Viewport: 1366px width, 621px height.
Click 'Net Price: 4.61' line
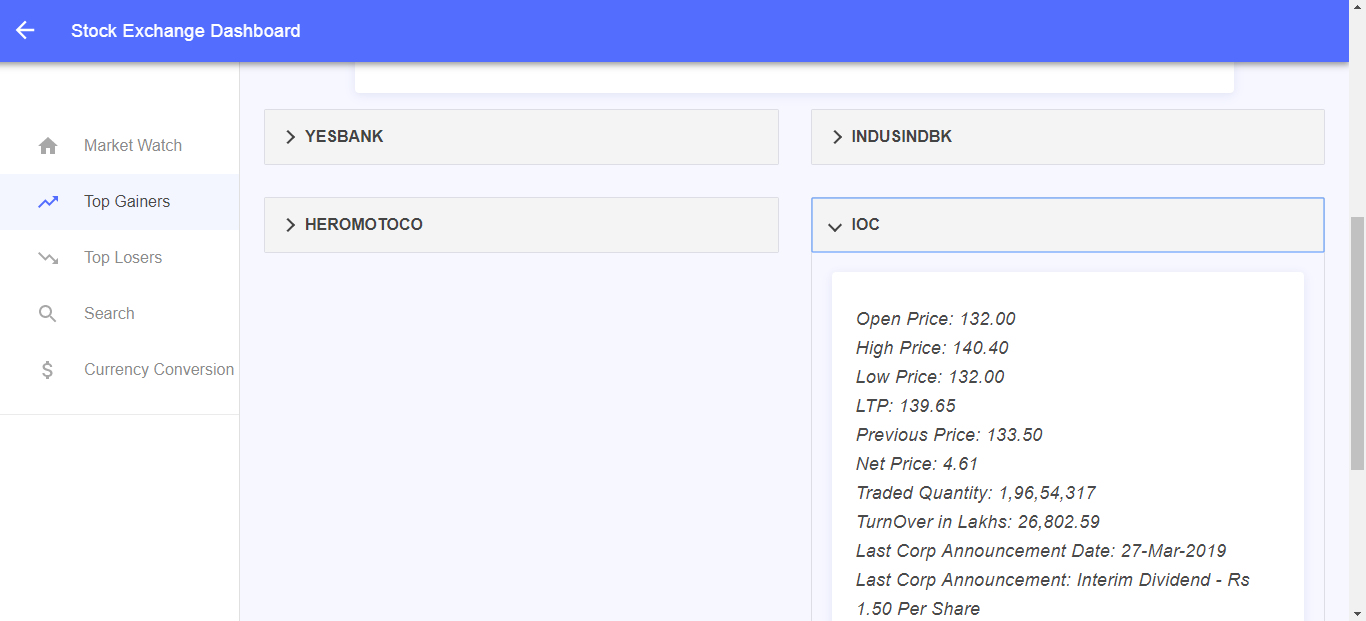[917, 464]
